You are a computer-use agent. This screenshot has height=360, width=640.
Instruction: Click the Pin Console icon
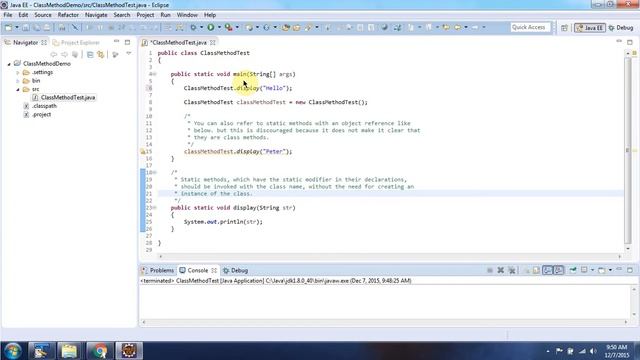tap(573, 270)
